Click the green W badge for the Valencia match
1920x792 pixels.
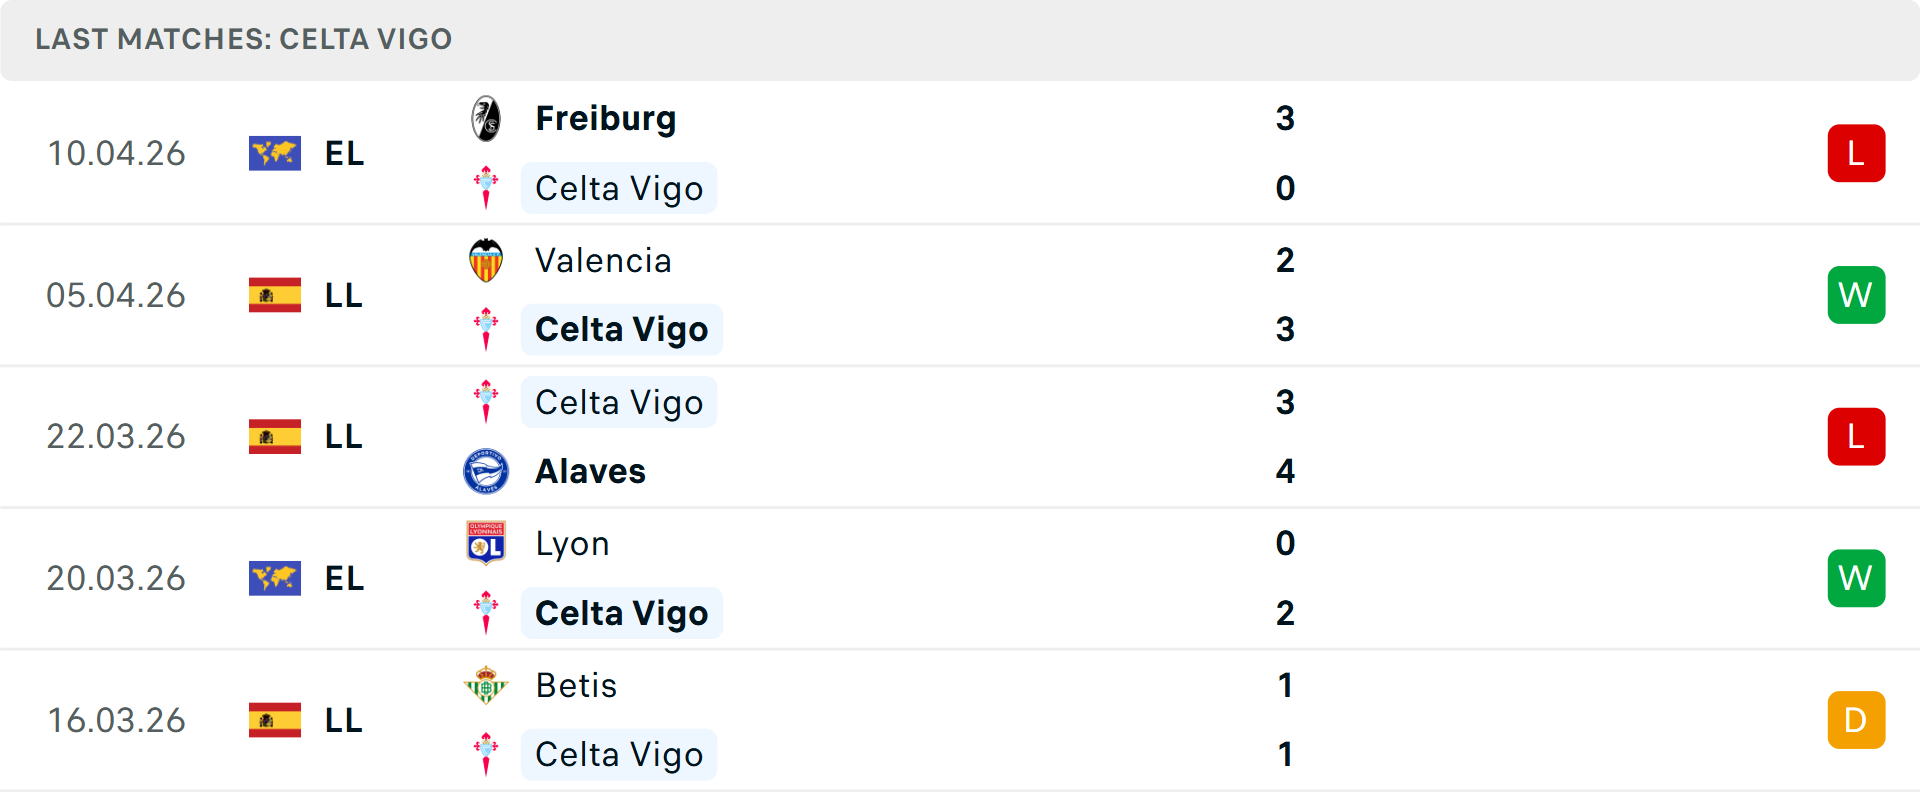(1857, 295)
